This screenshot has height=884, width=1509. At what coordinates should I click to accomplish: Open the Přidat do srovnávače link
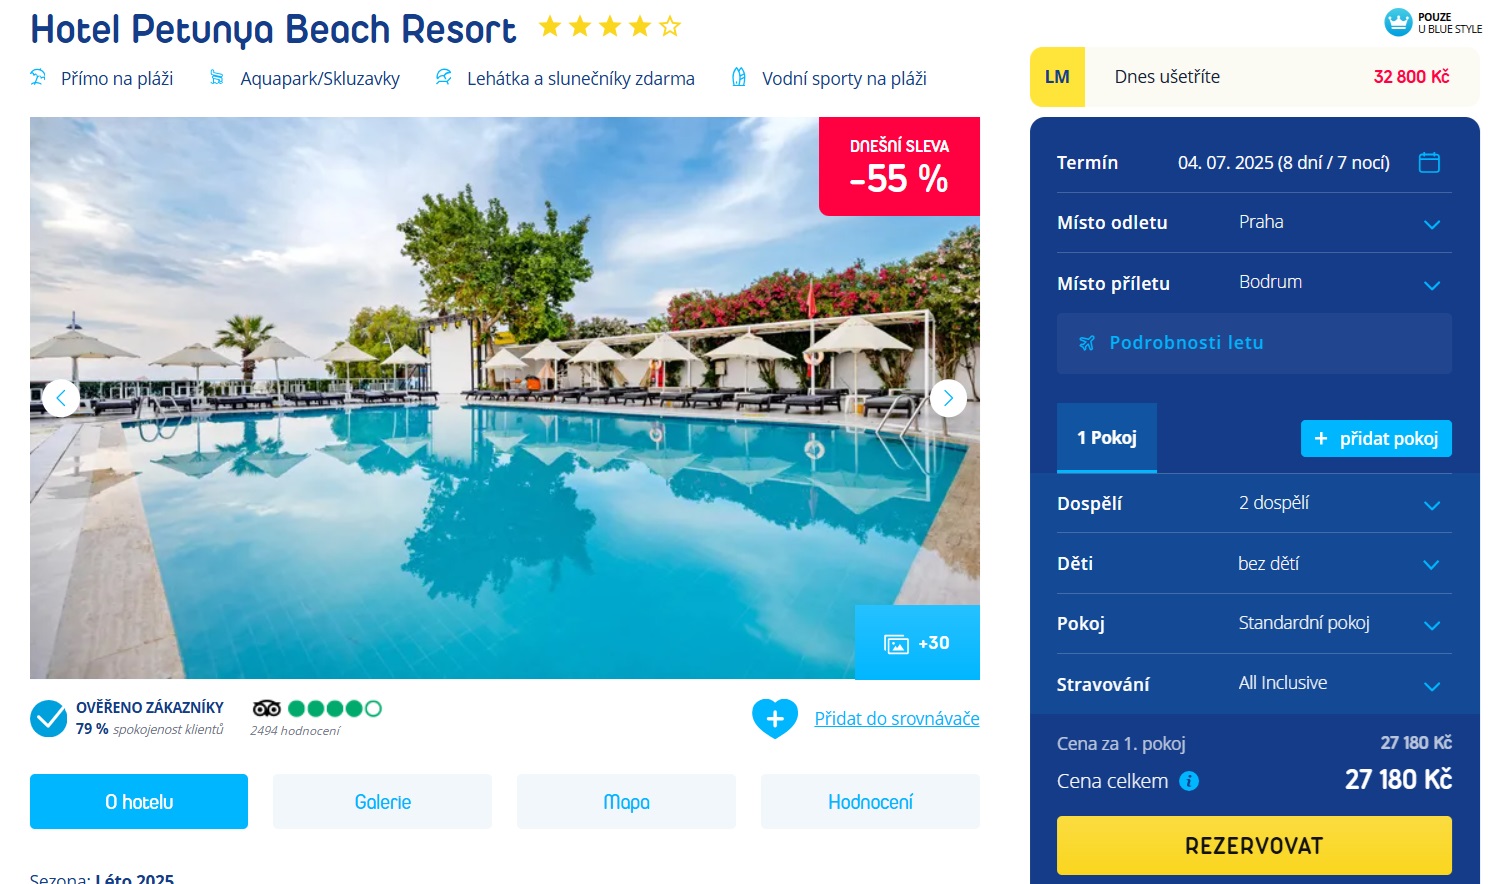[x=897, y=718]
